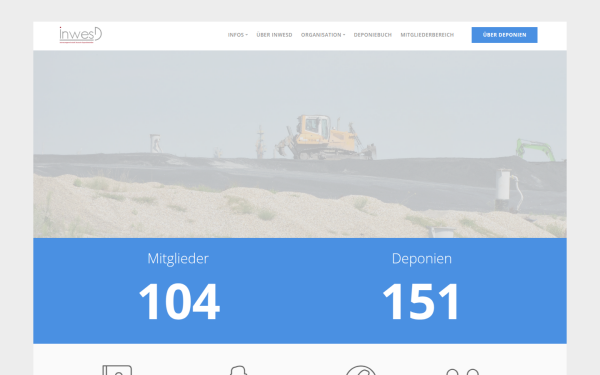
Task: Expand the Organisation dropdown menu
Action: pyautogui.click(x=323, y=35)
